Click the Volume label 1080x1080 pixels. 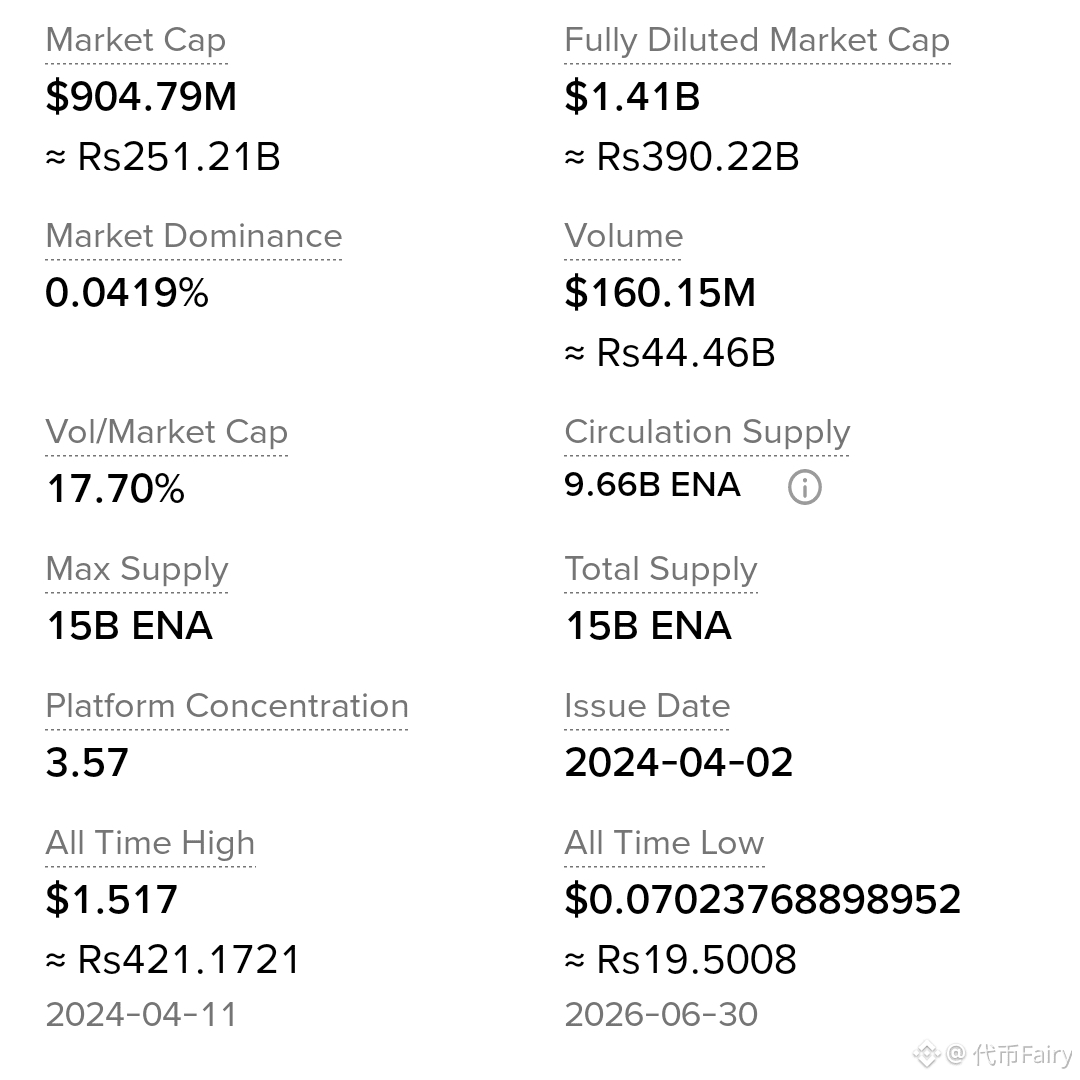pos(623,236)
